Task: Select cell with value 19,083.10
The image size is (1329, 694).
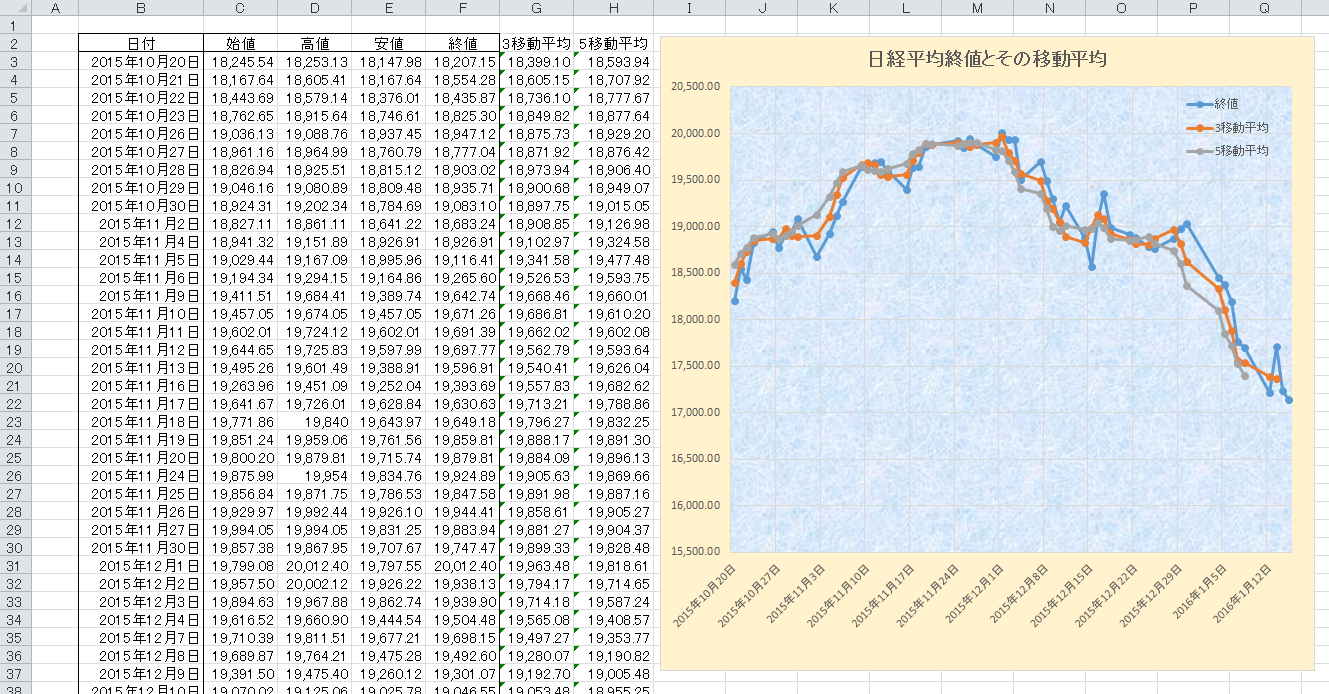Action: click(x=463, y=205)
